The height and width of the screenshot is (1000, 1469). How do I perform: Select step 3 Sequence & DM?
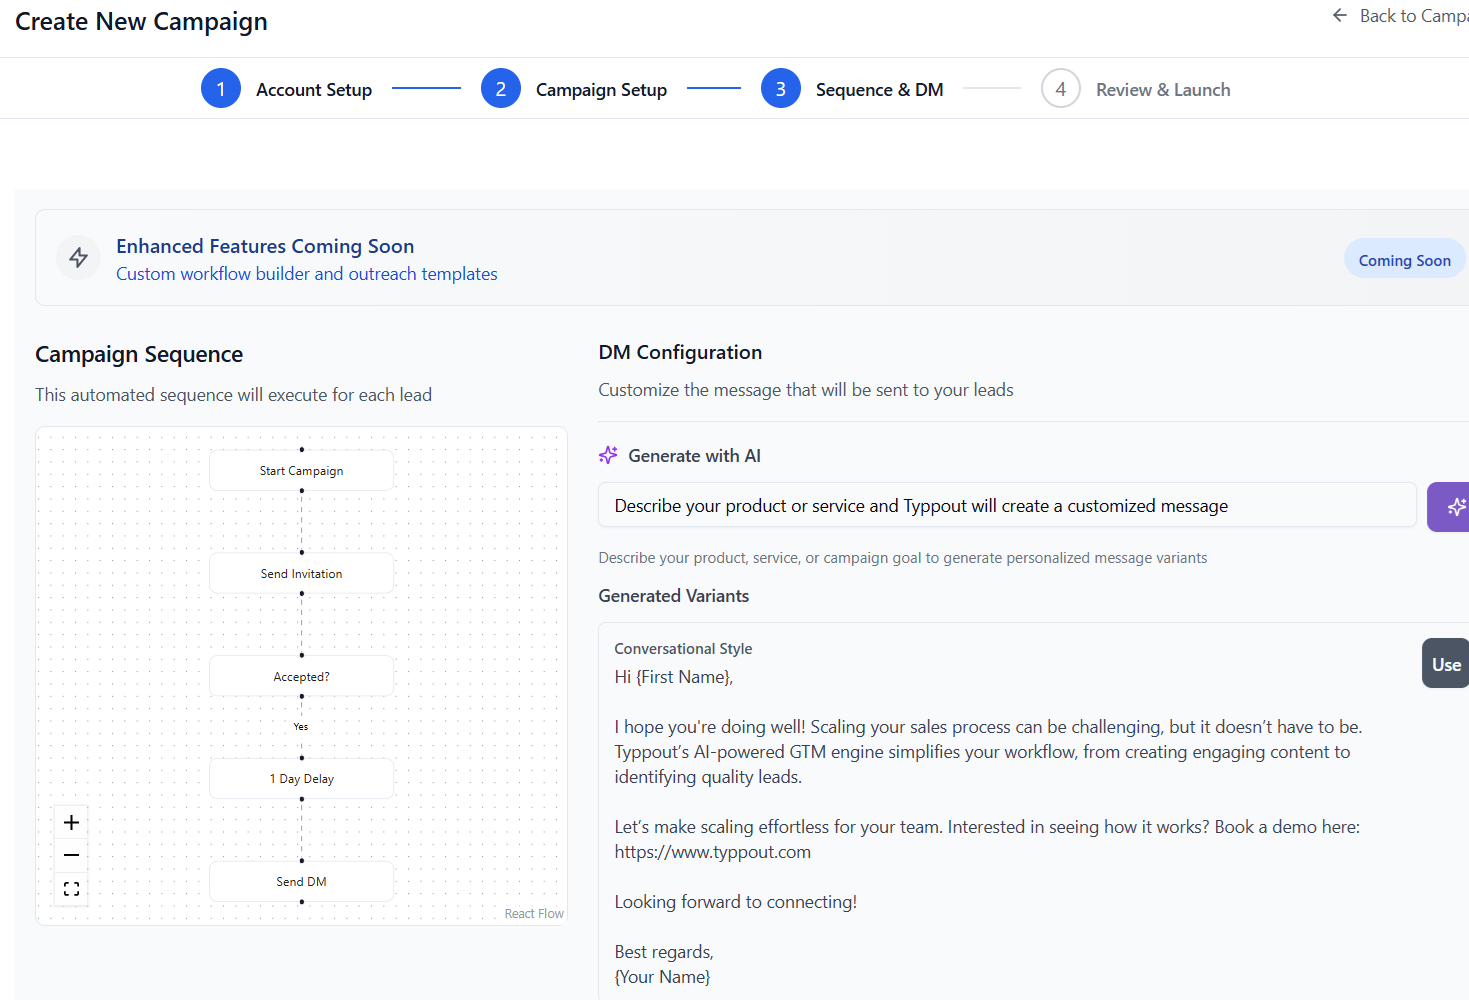[781, 89]
